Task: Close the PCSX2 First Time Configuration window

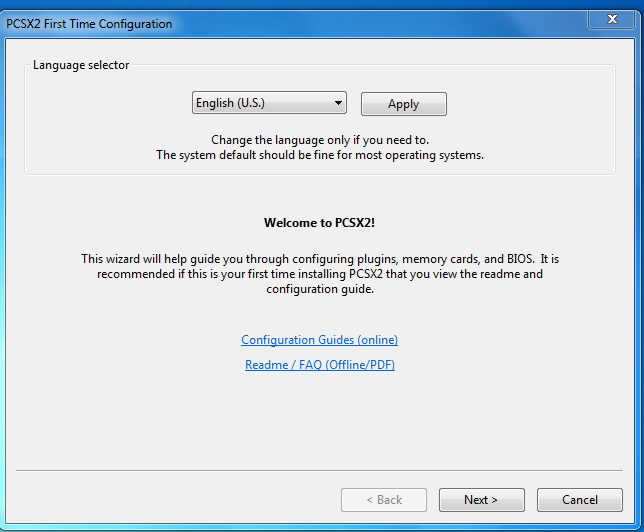Action: pyautogui.click(x=612, y=19)
